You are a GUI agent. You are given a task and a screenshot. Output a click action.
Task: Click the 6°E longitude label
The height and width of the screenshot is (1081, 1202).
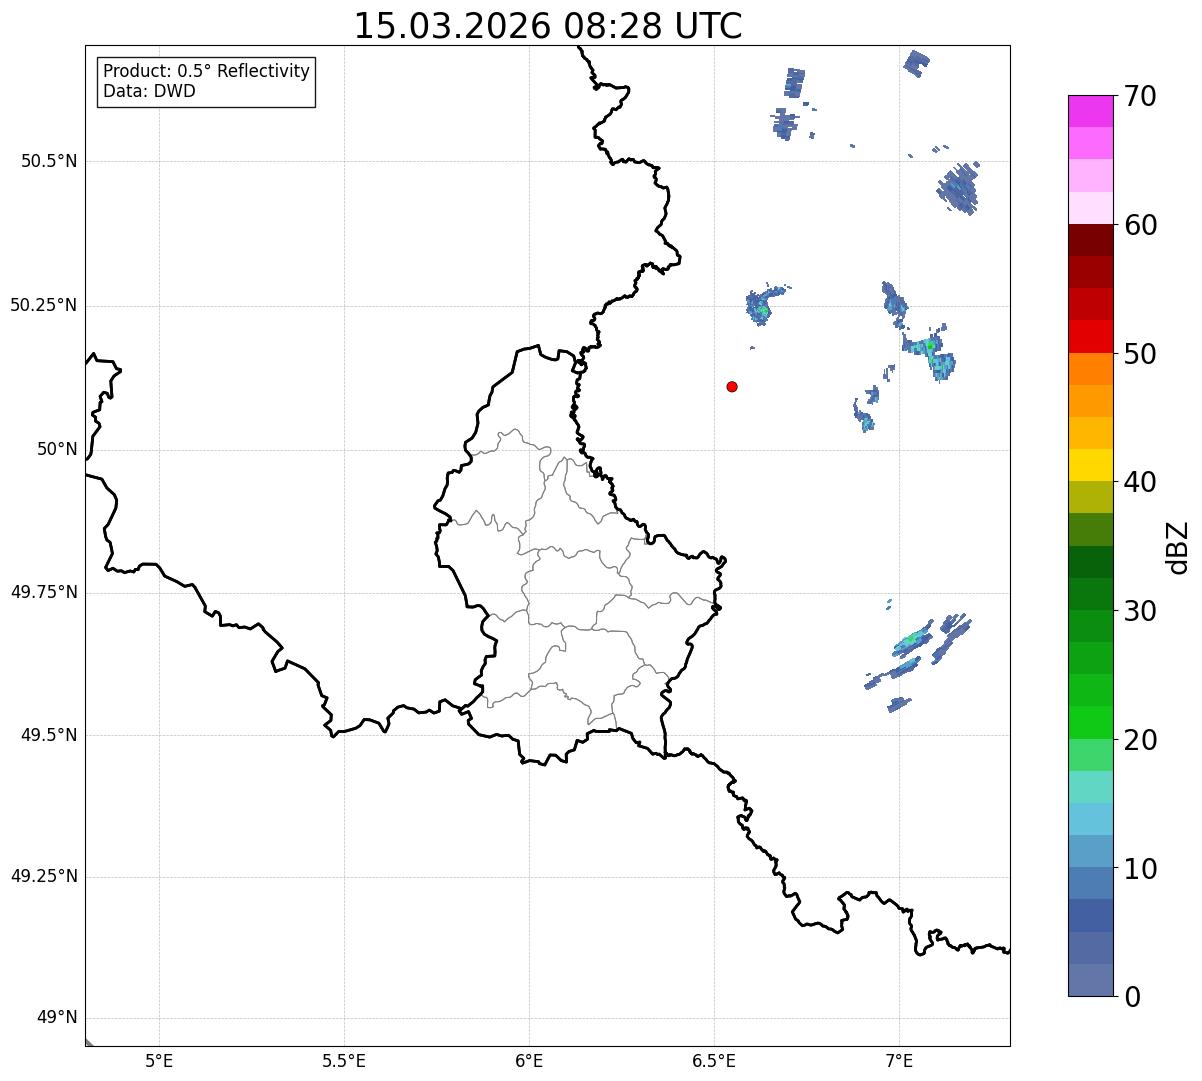(x=529, y=1060)
